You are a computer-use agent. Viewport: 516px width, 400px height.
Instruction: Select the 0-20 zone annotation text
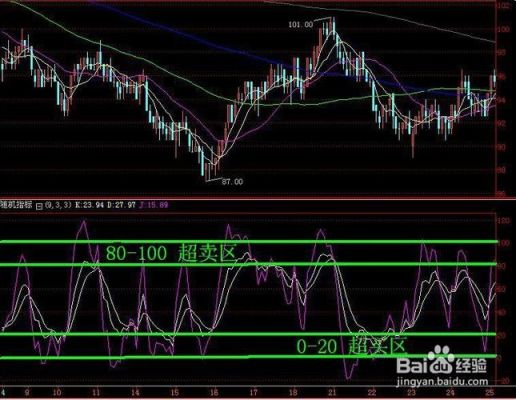352,346
